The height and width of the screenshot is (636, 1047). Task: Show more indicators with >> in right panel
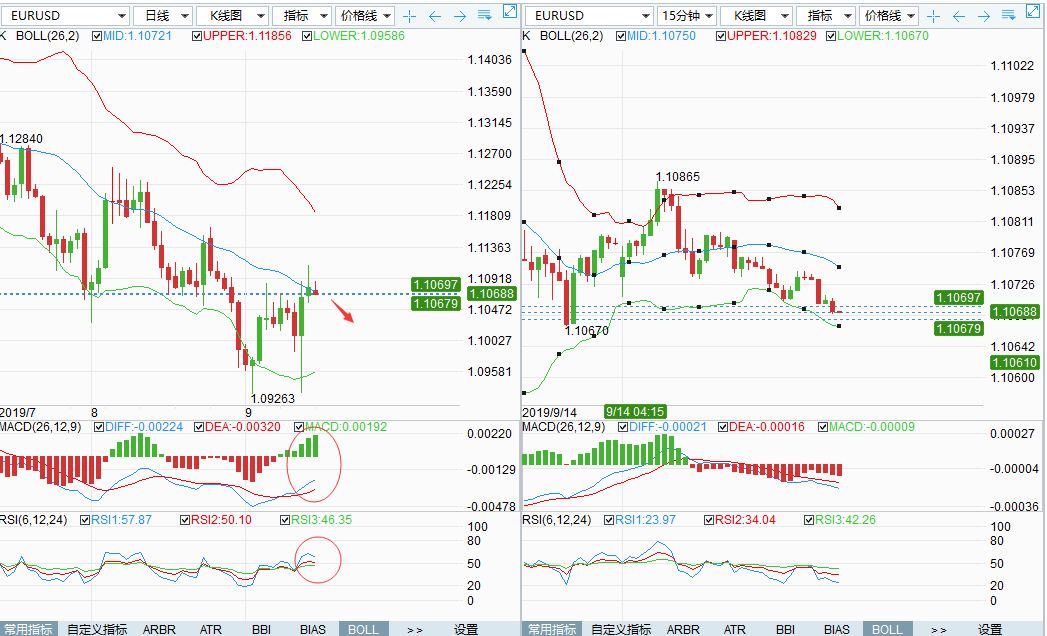point(938,629)
